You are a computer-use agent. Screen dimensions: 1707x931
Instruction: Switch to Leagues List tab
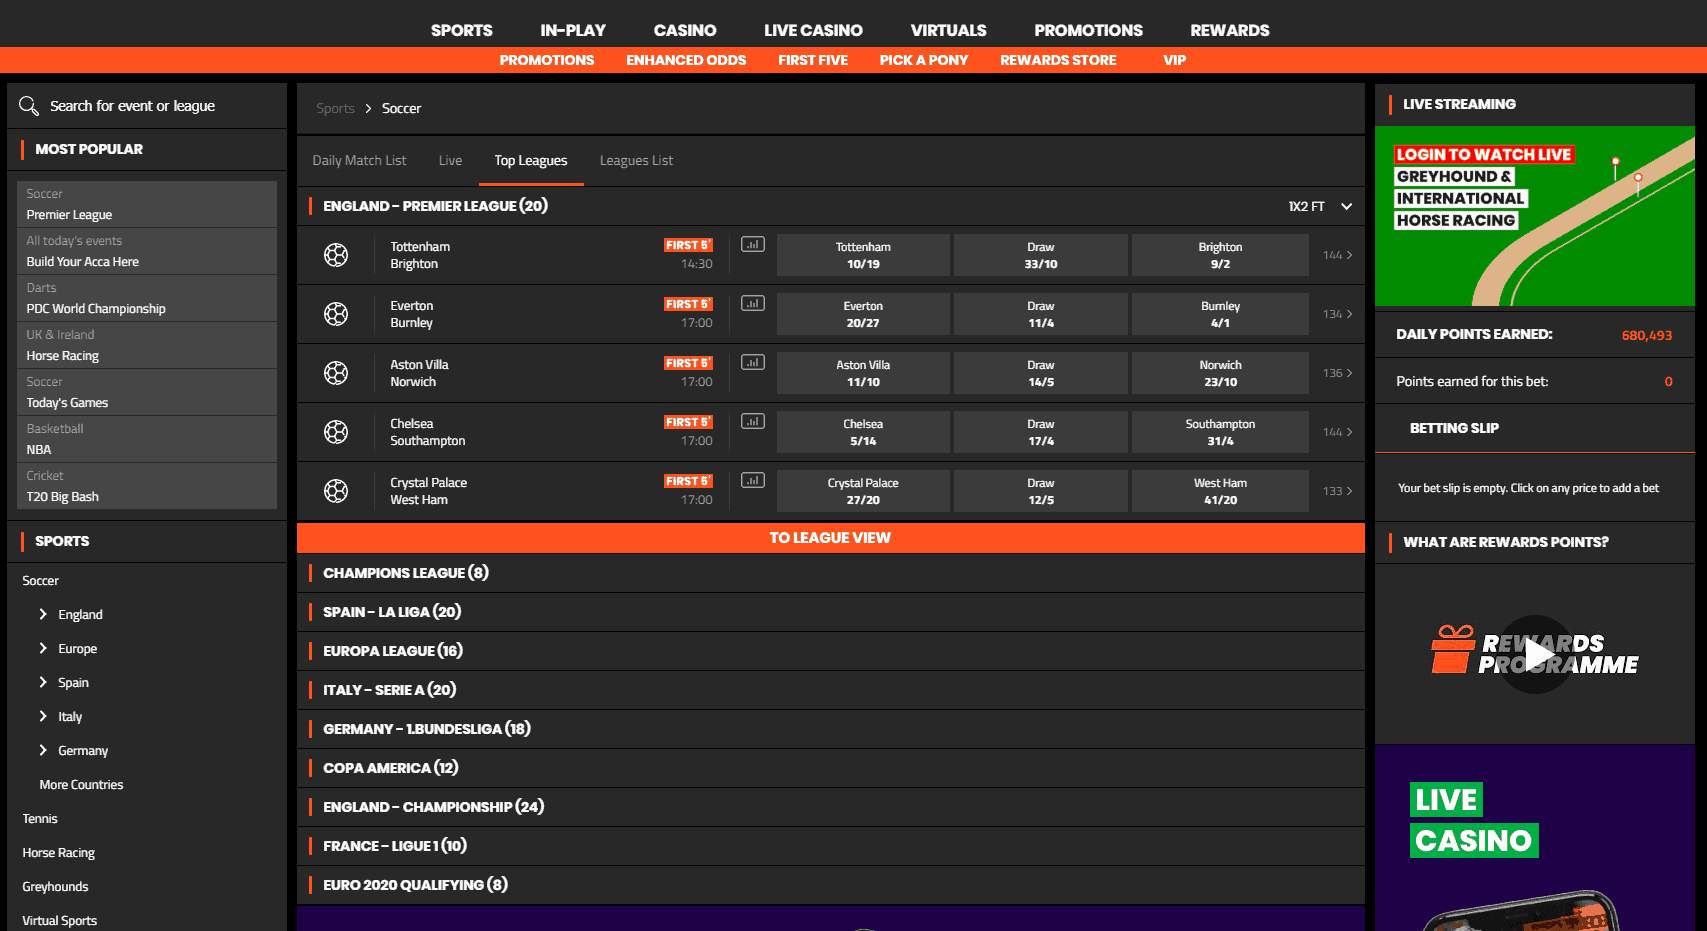click(x=636, y=160)
